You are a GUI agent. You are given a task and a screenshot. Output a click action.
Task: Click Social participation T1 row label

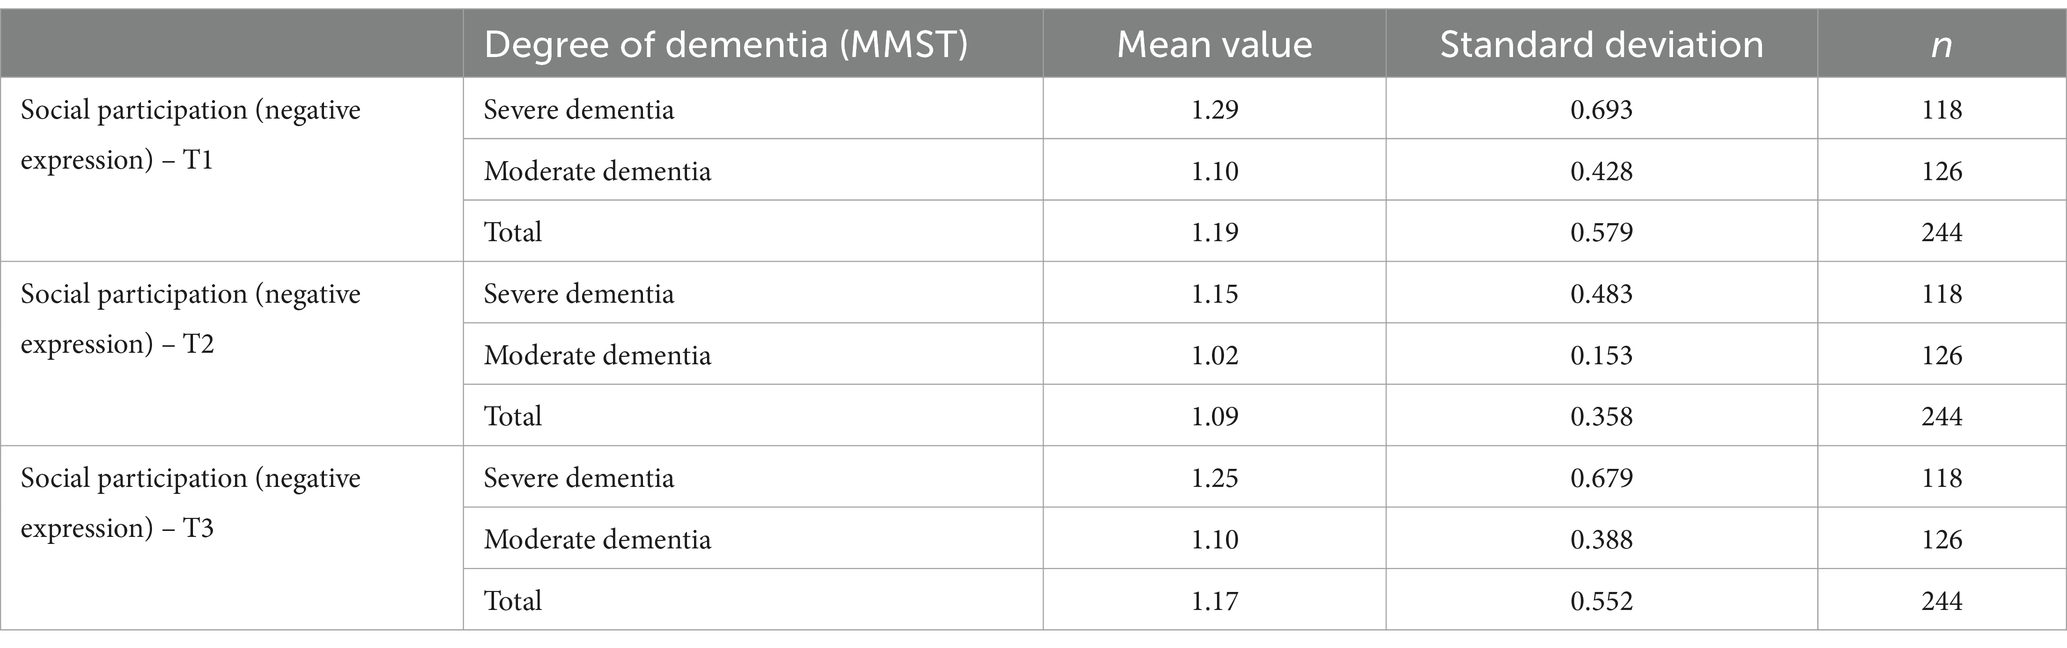pyautogui.click(x=190, y=135)
